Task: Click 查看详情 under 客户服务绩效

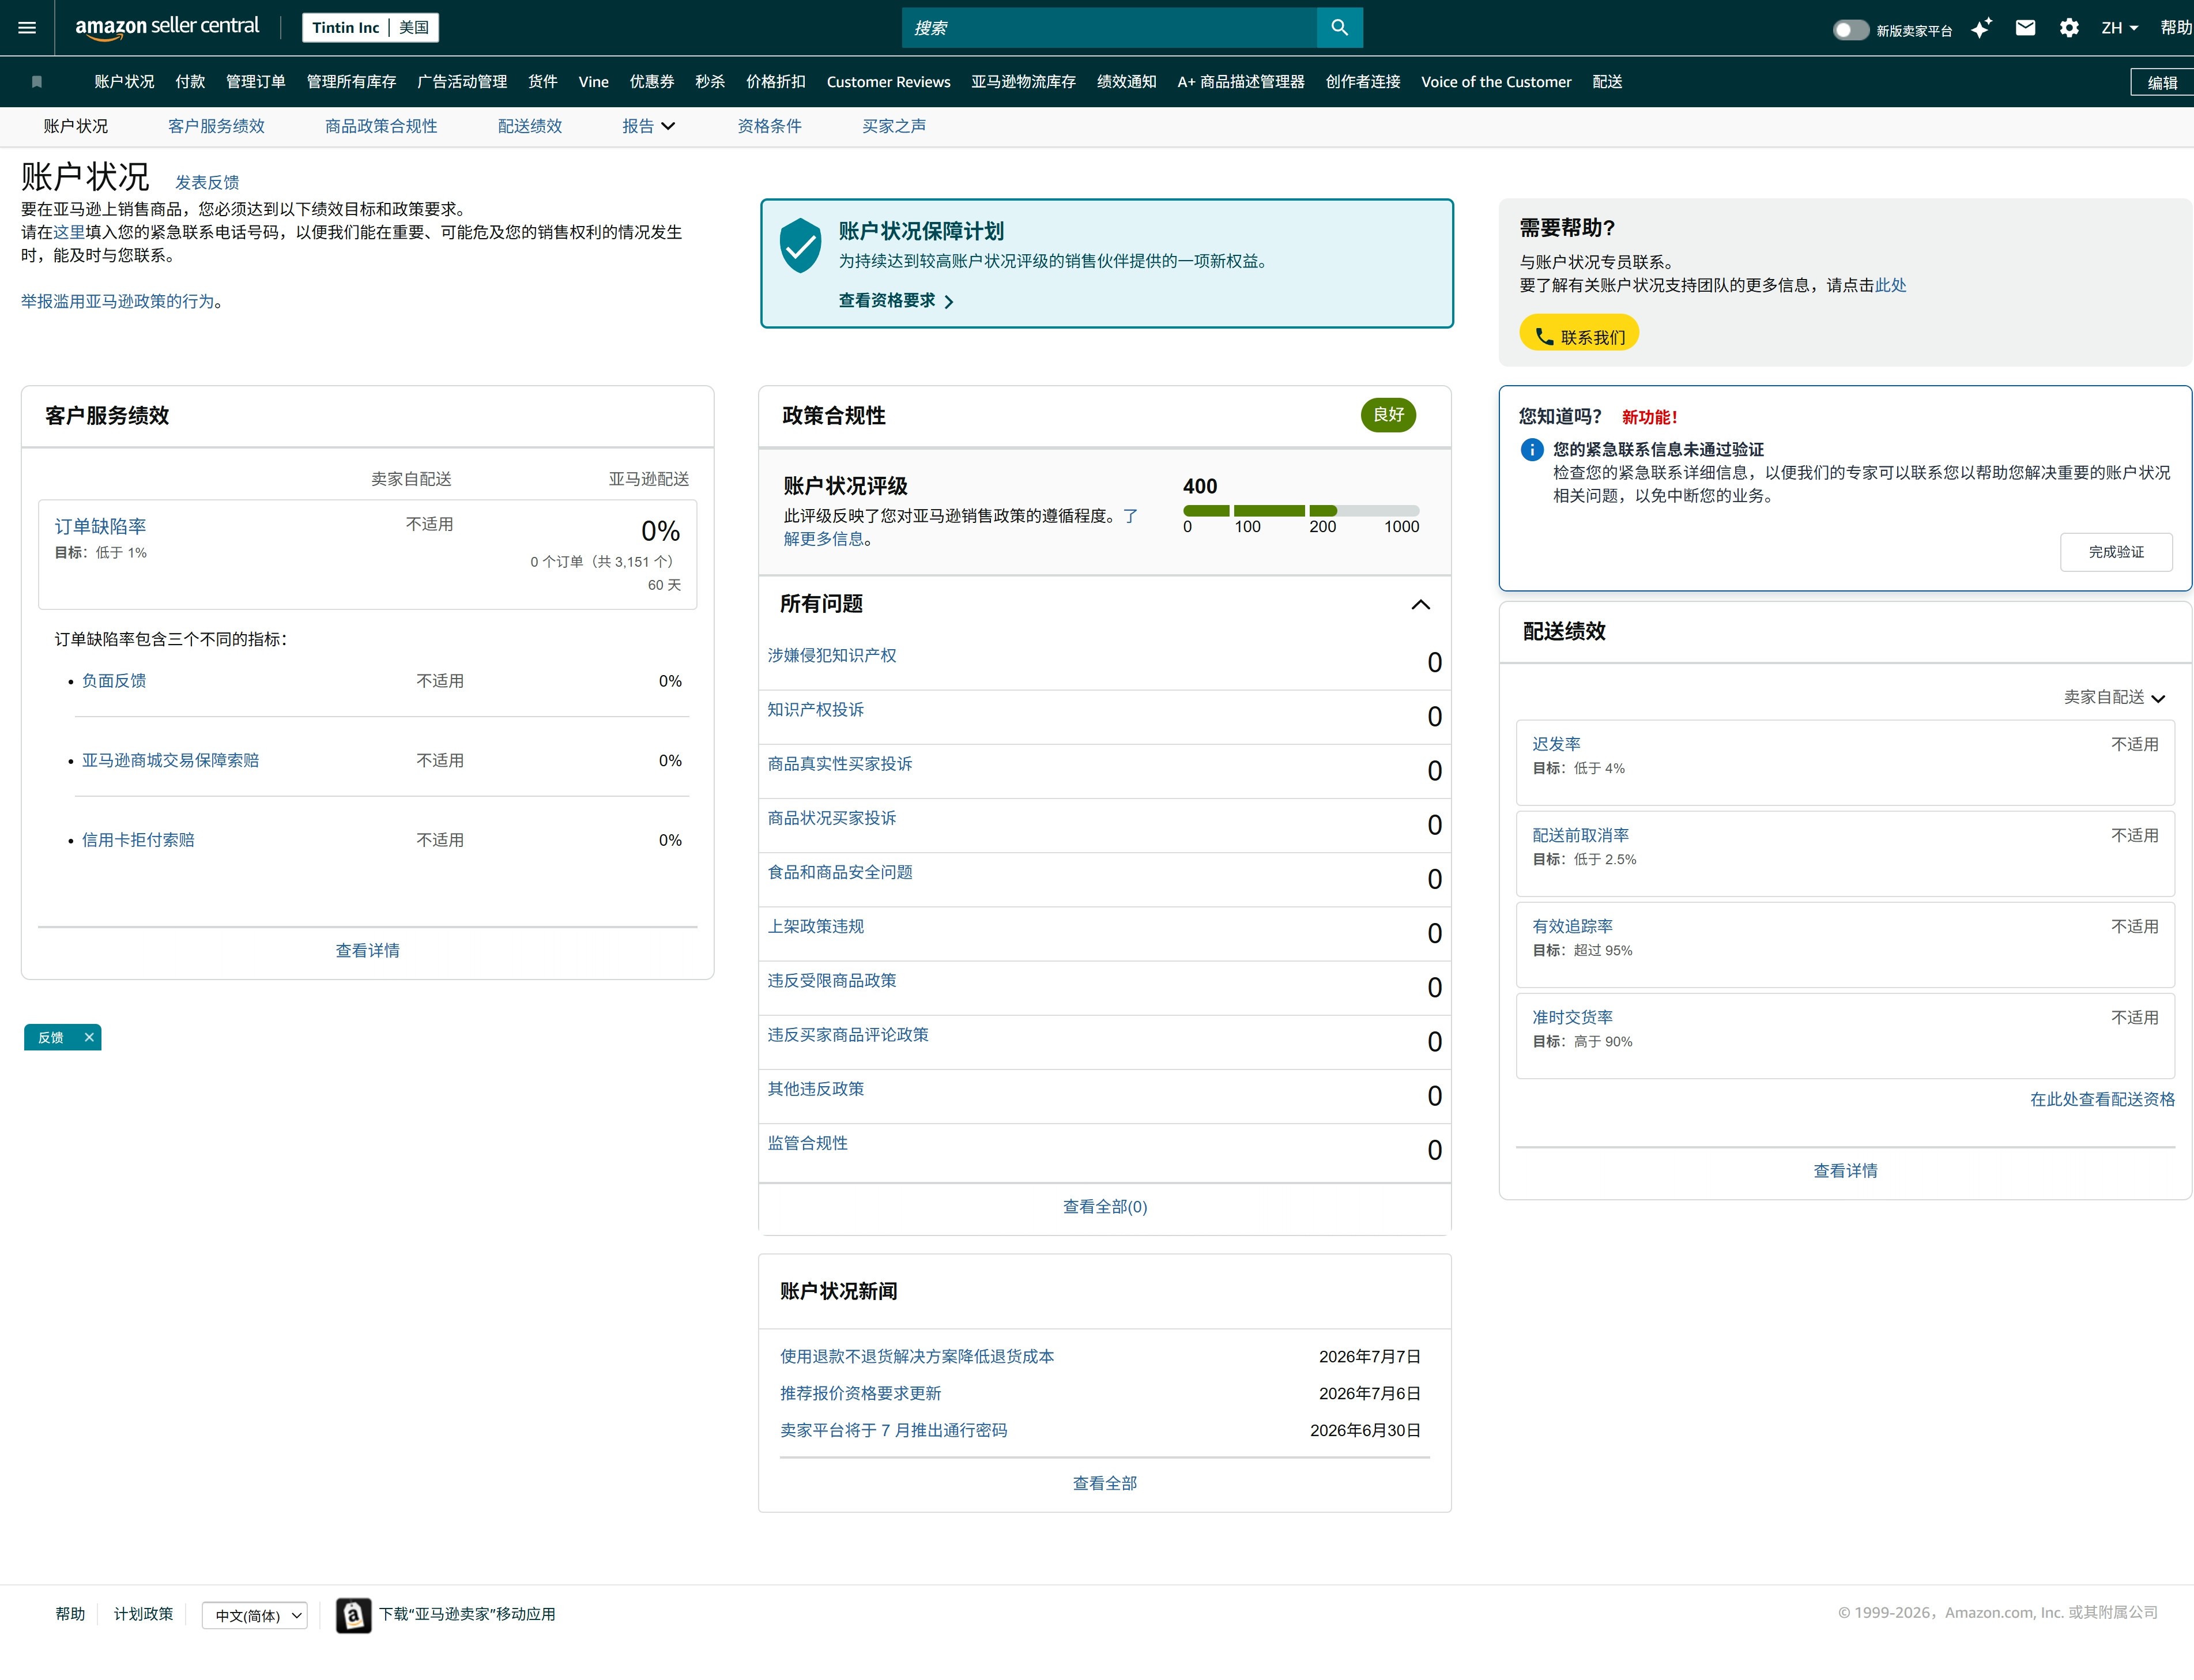Action: click(x=367, y=950)
